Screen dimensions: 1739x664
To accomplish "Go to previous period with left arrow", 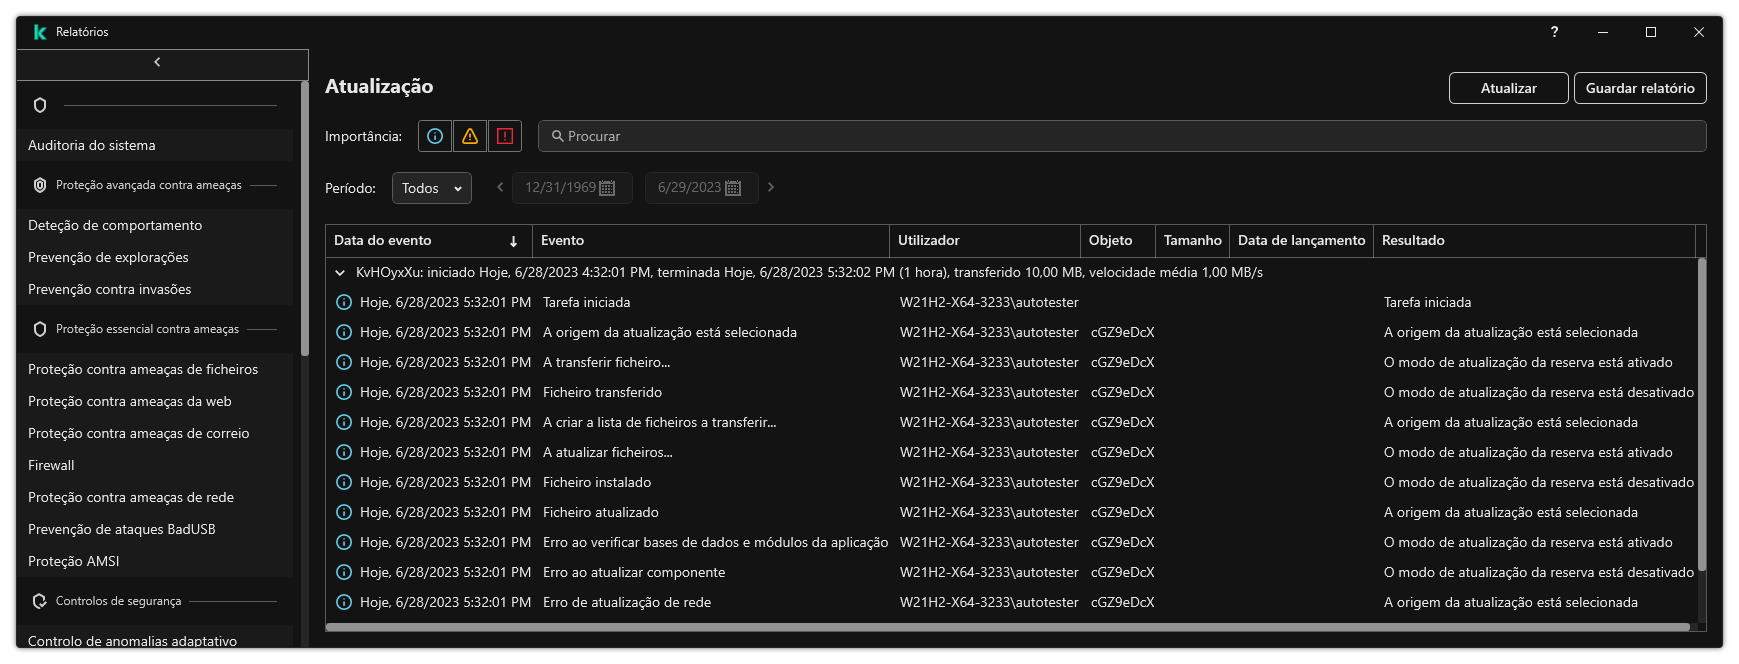I will [x=500, y=187].
